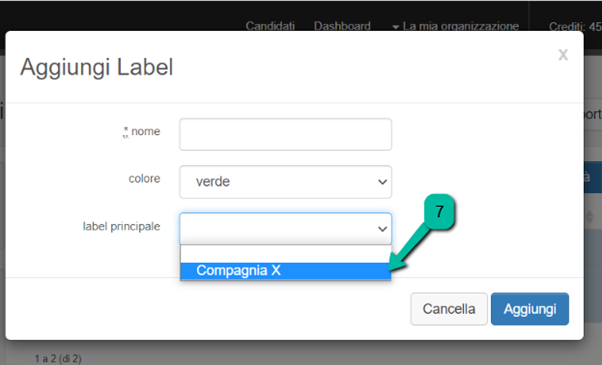This screenshot has width=602, height=365.
Task: Click the Cancella button
Action: click(x=449, y=309)
